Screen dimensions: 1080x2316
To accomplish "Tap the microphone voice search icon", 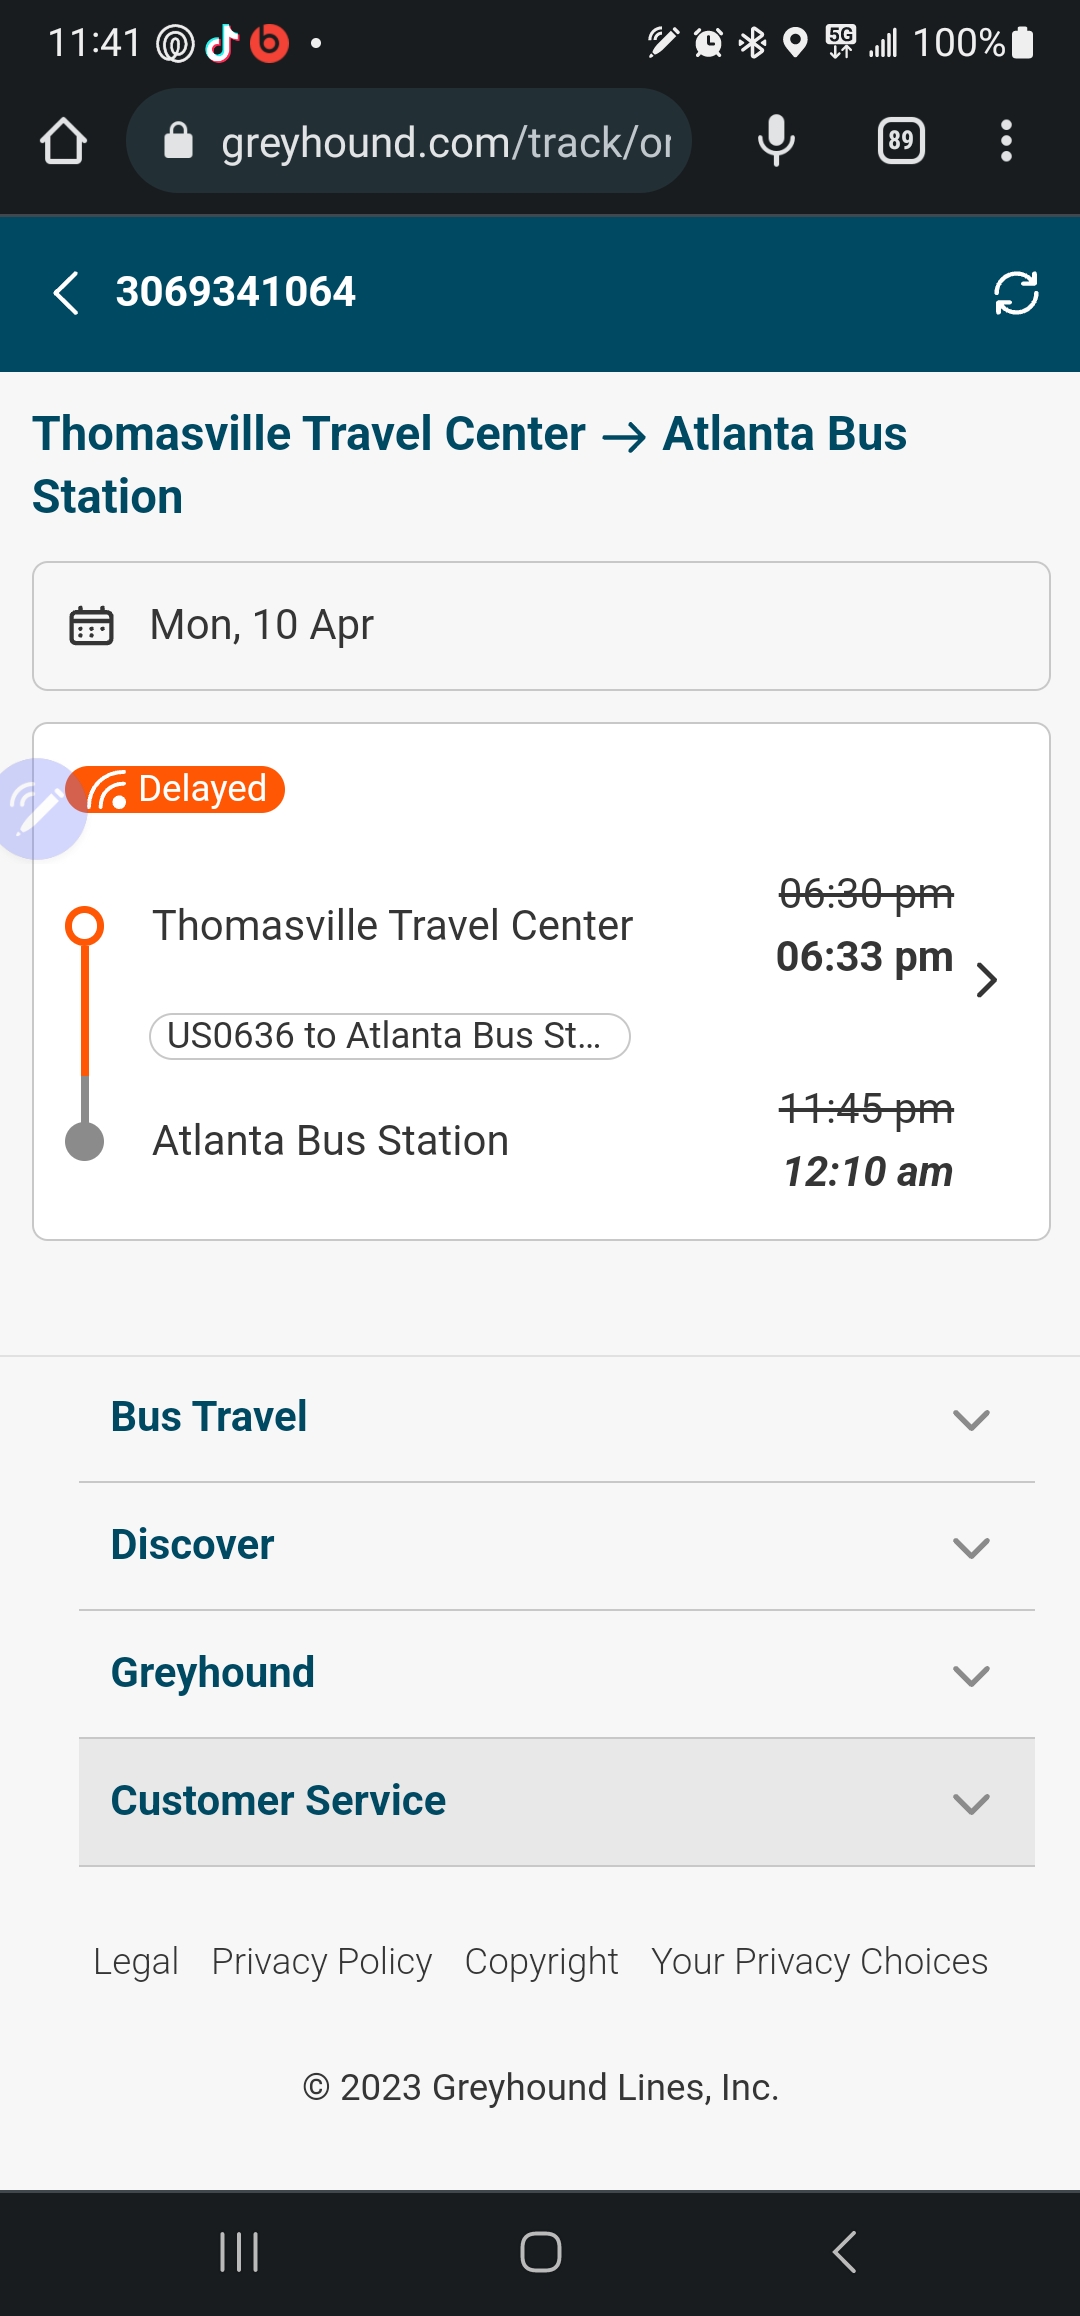I will pos(776,141).
